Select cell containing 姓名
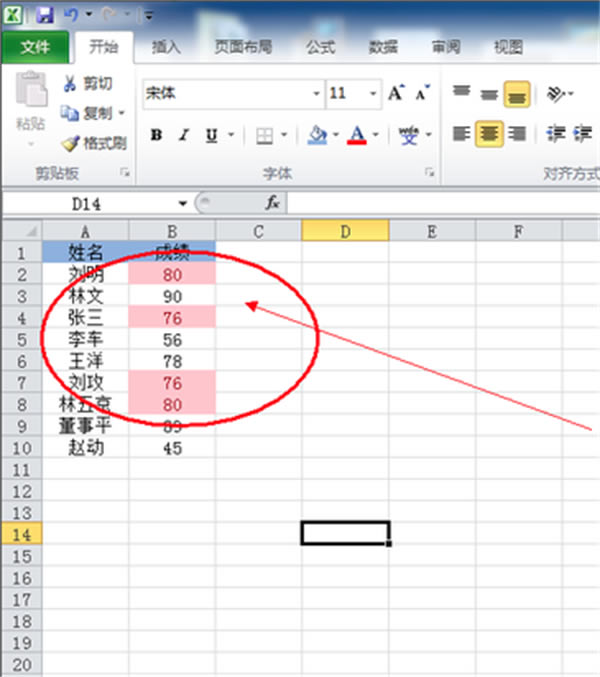The width and height of the screenshot is (600, 677). pyautogui.click(x=85, y=252)
